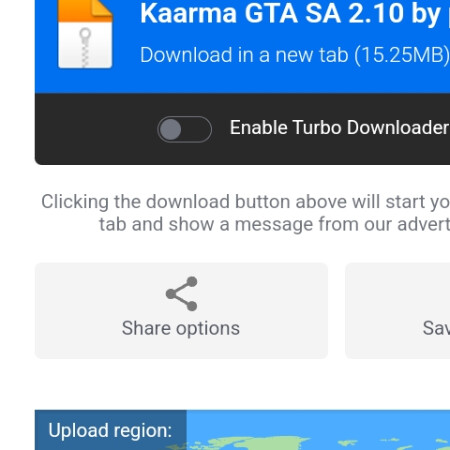
Task: Click the Enable Turbo Downloader label text
Action: click(x=339, y=128)
